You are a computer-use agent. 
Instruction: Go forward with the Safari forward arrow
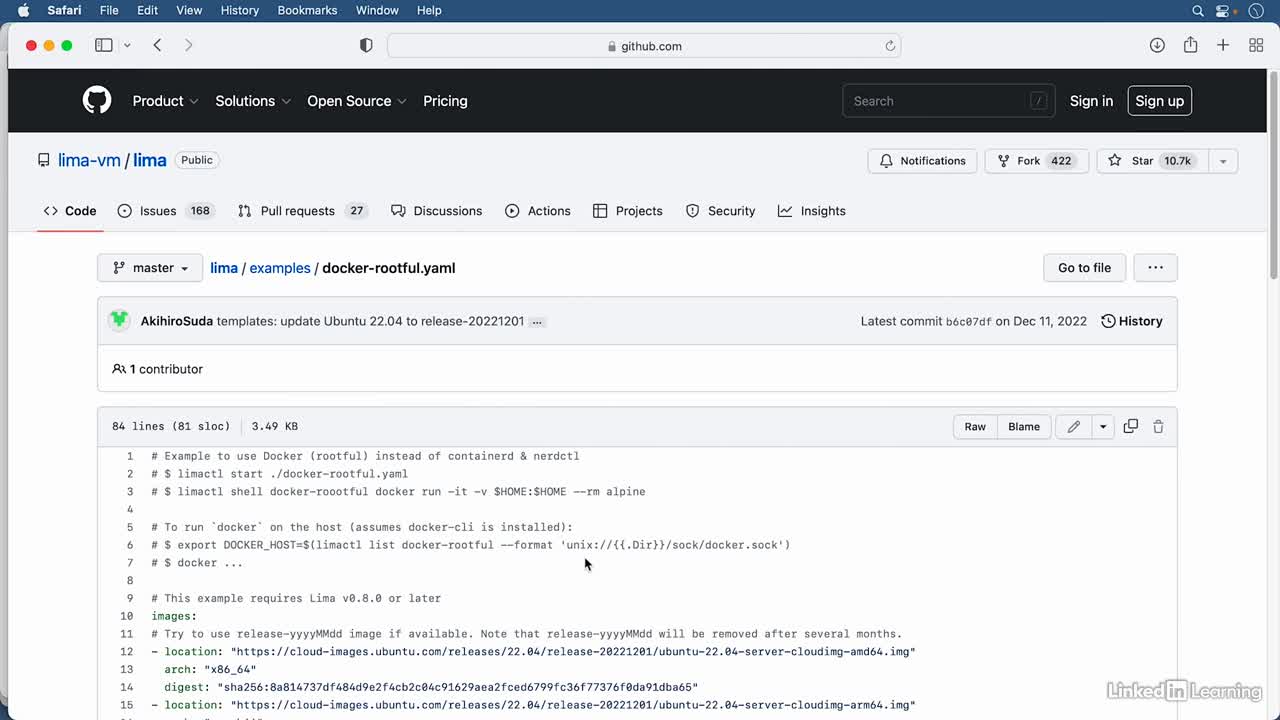point(188,45)
